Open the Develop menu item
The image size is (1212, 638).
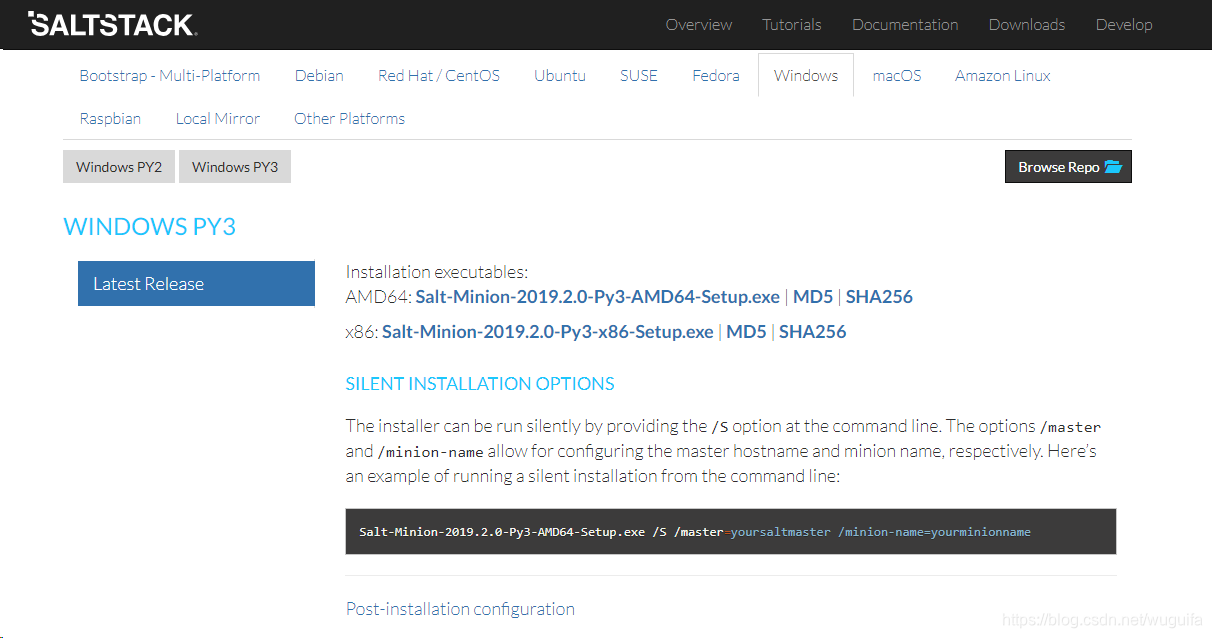pos(1124,25)
